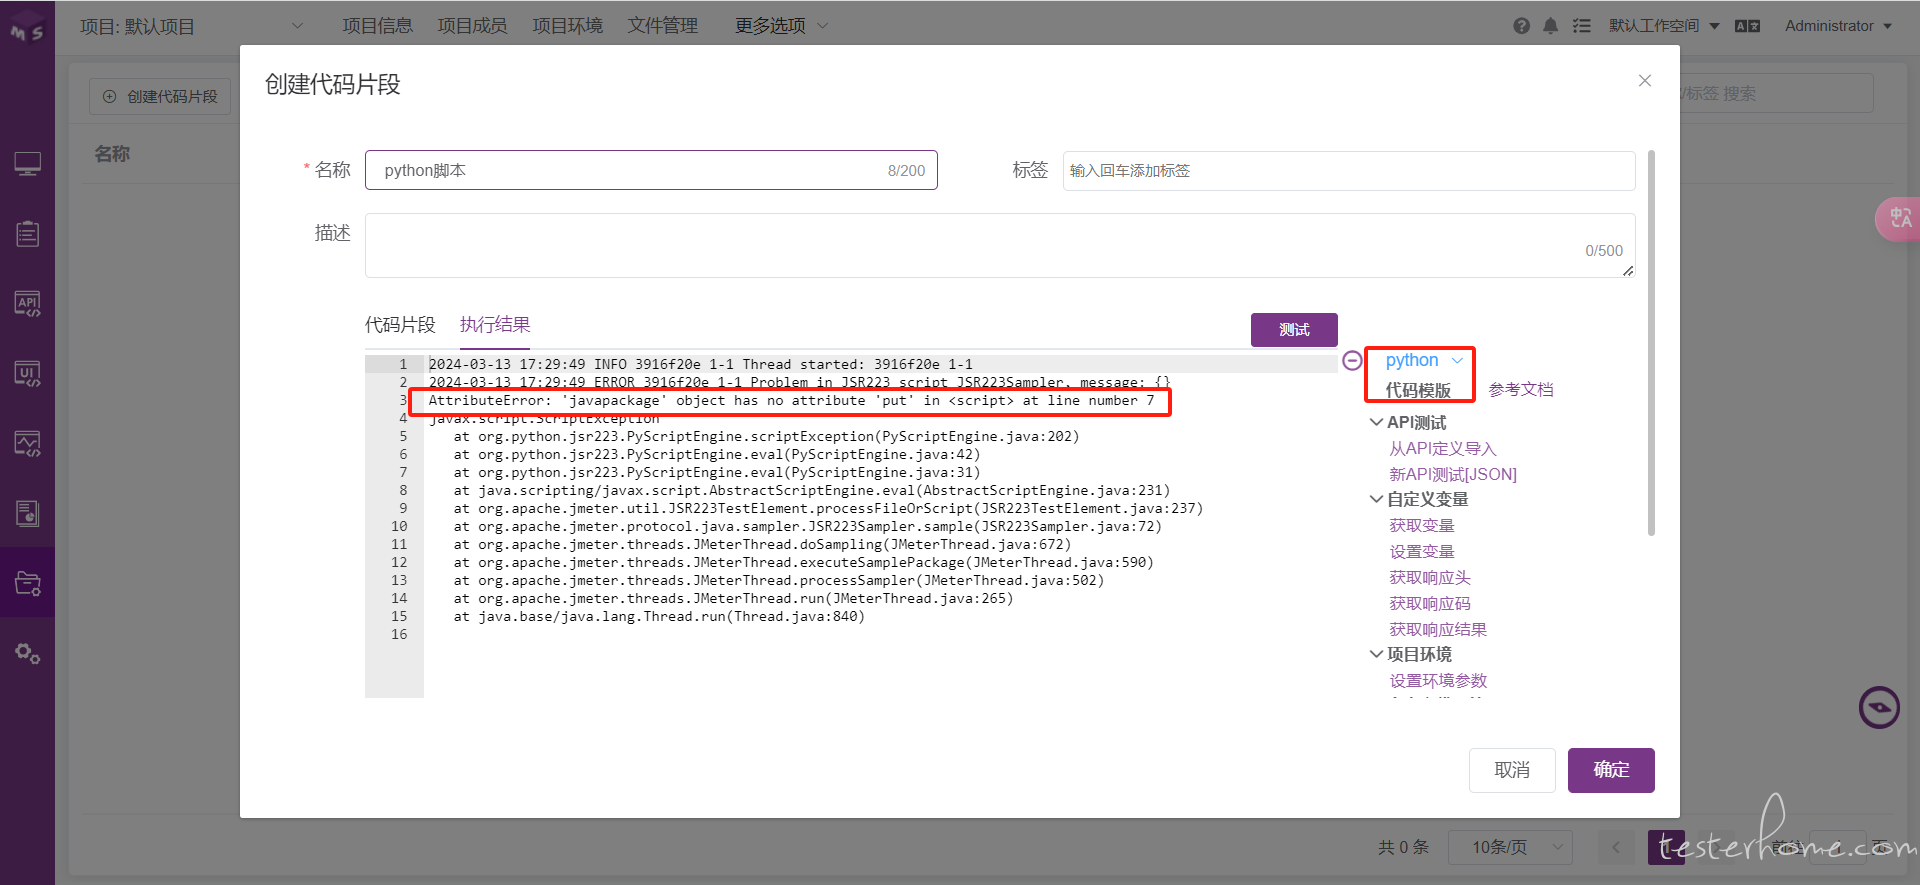Open the 文件管理 menu

pyautogui.click(x=663, y=26)
